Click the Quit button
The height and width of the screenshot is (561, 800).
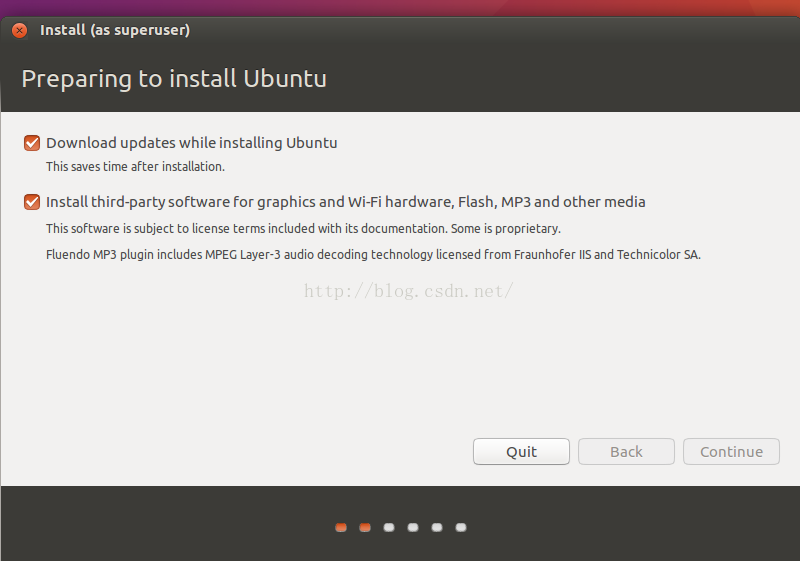[521, 451]
